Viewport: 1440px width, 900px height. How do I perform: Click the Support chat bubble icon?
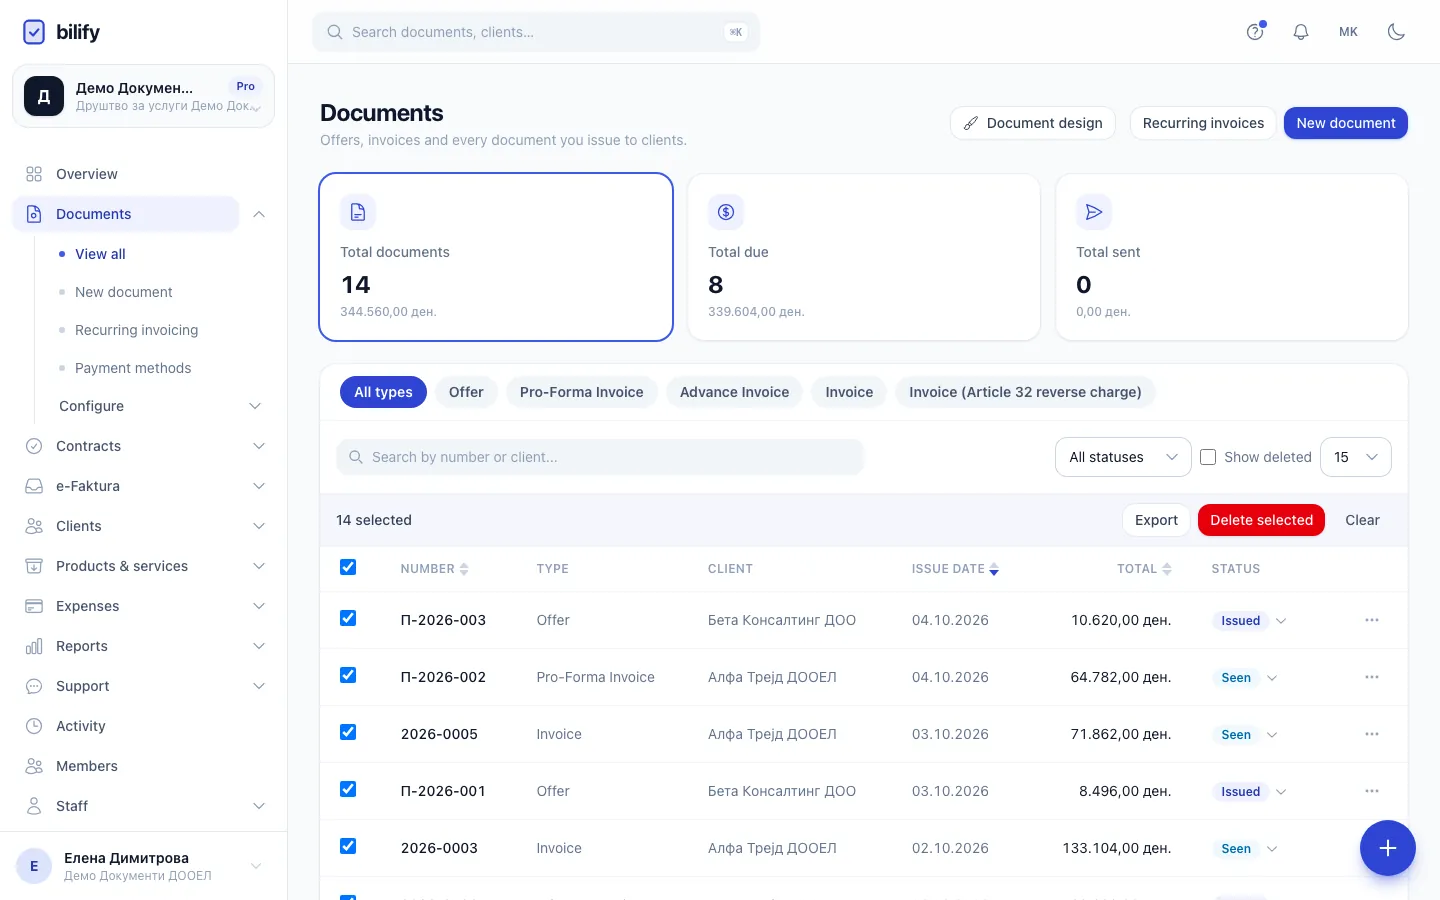(x=34, y=686)
